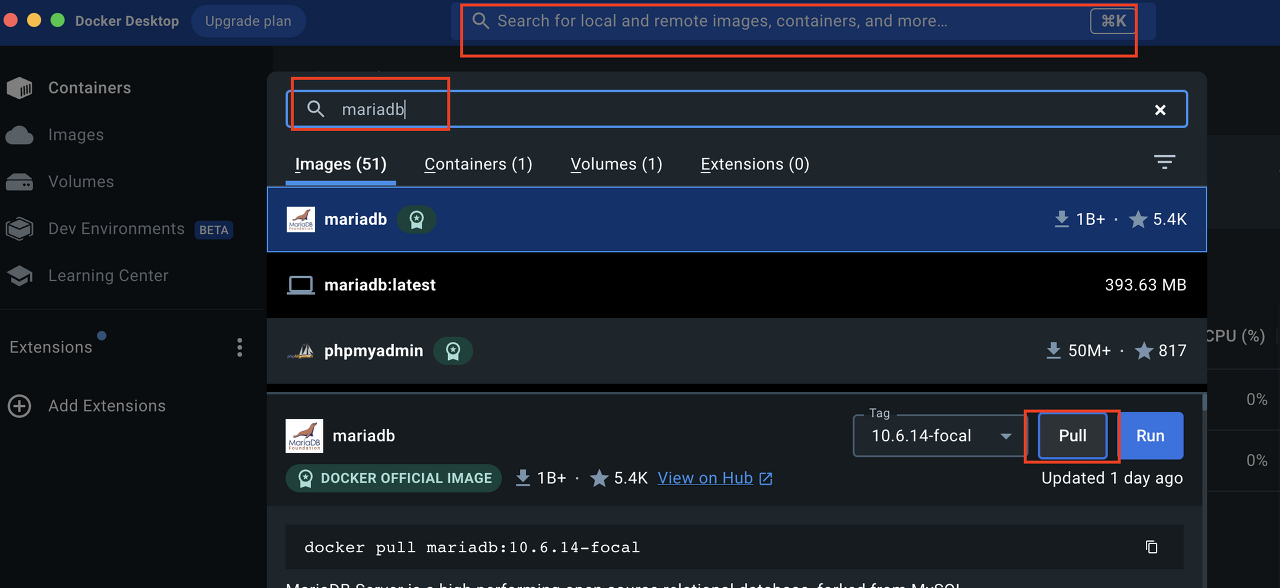
Task: Click the BETA badge
Action: [x=214, y=230]
